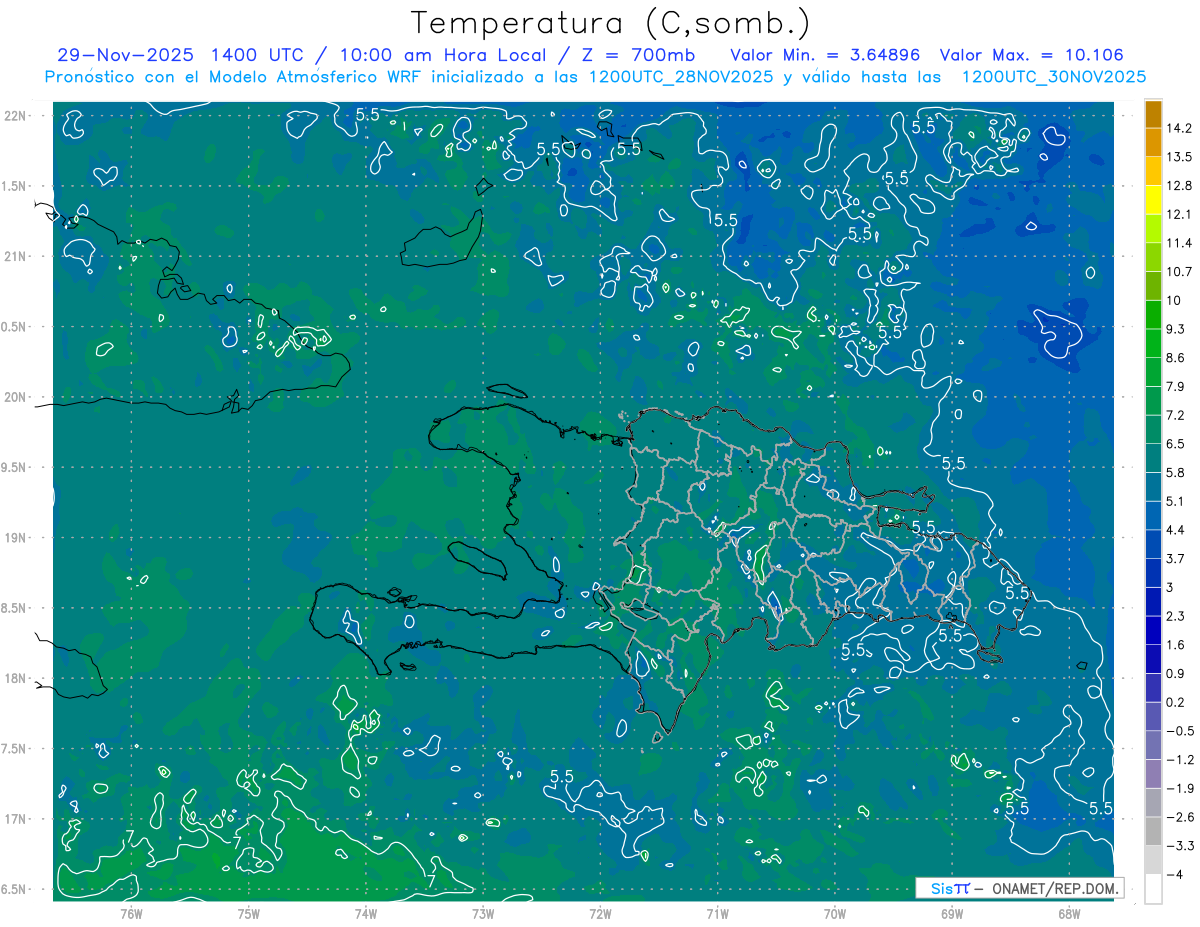The height and width of the screenshot is (927, 1200).
Task: Click the latitude axis label "20N"
Action: [x=15, y=397]
